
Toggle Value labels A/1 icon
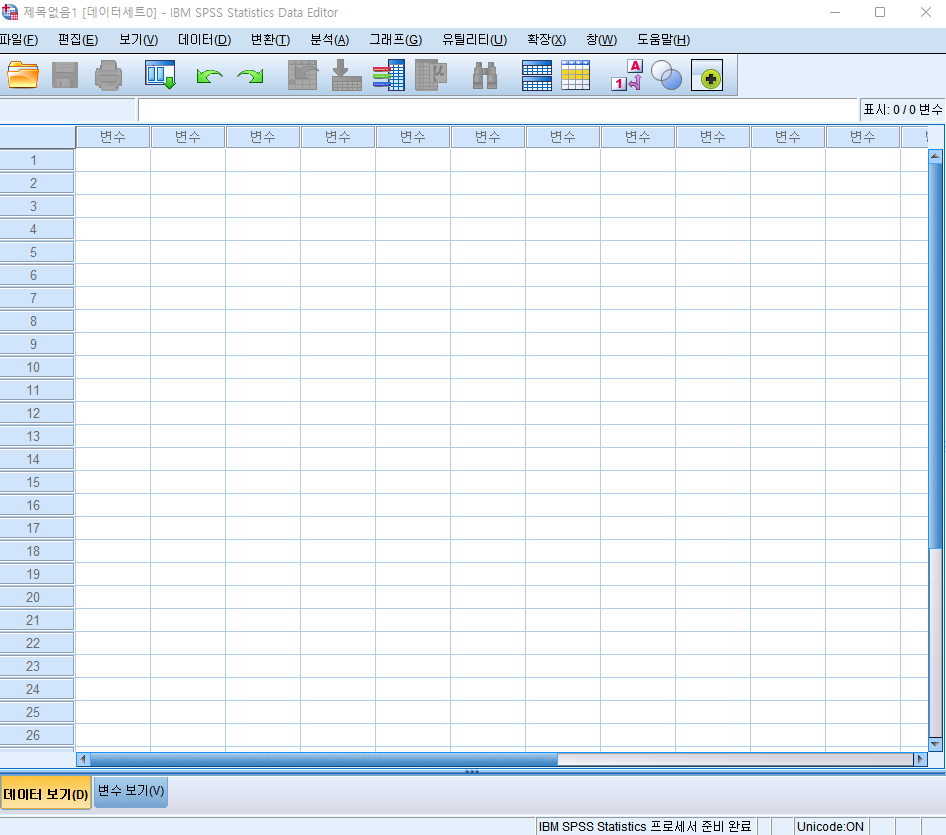coord(627,75)
